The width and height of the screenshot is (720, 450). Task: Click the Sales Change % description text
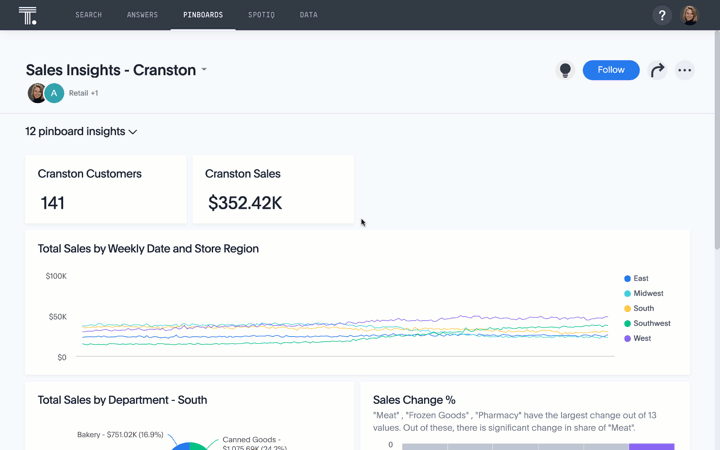click(x=515, y=422)
